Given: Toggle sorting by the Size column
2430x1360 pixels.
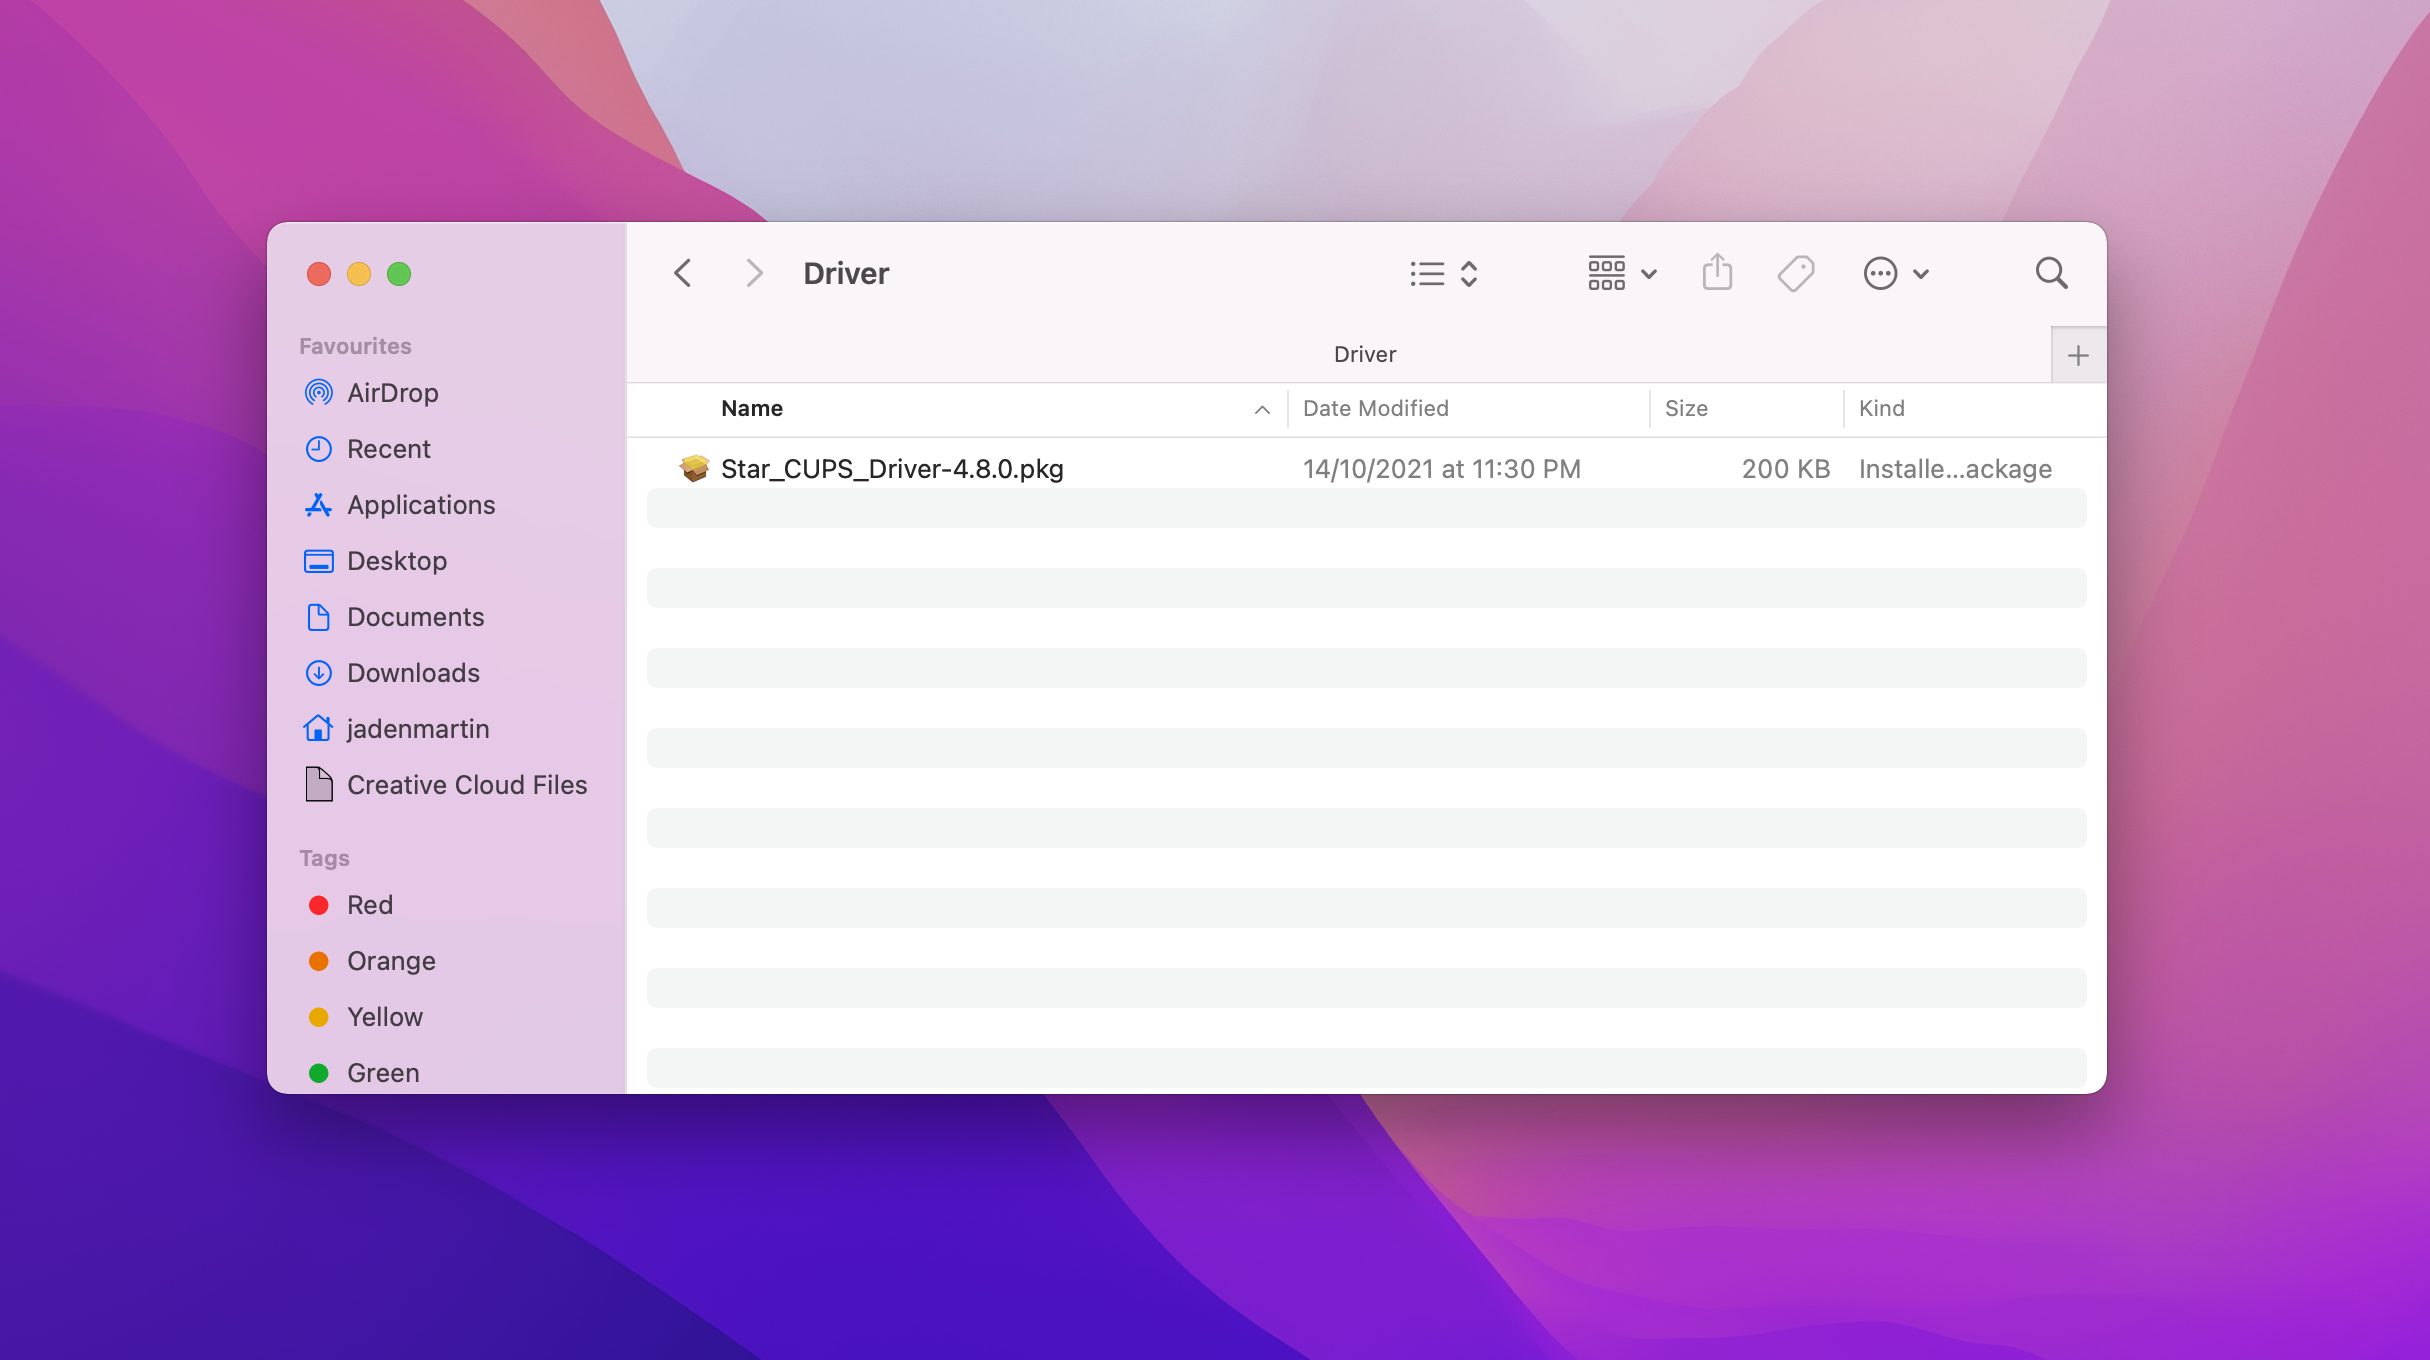Looking at the screenshot, I should pos(1686,408).
